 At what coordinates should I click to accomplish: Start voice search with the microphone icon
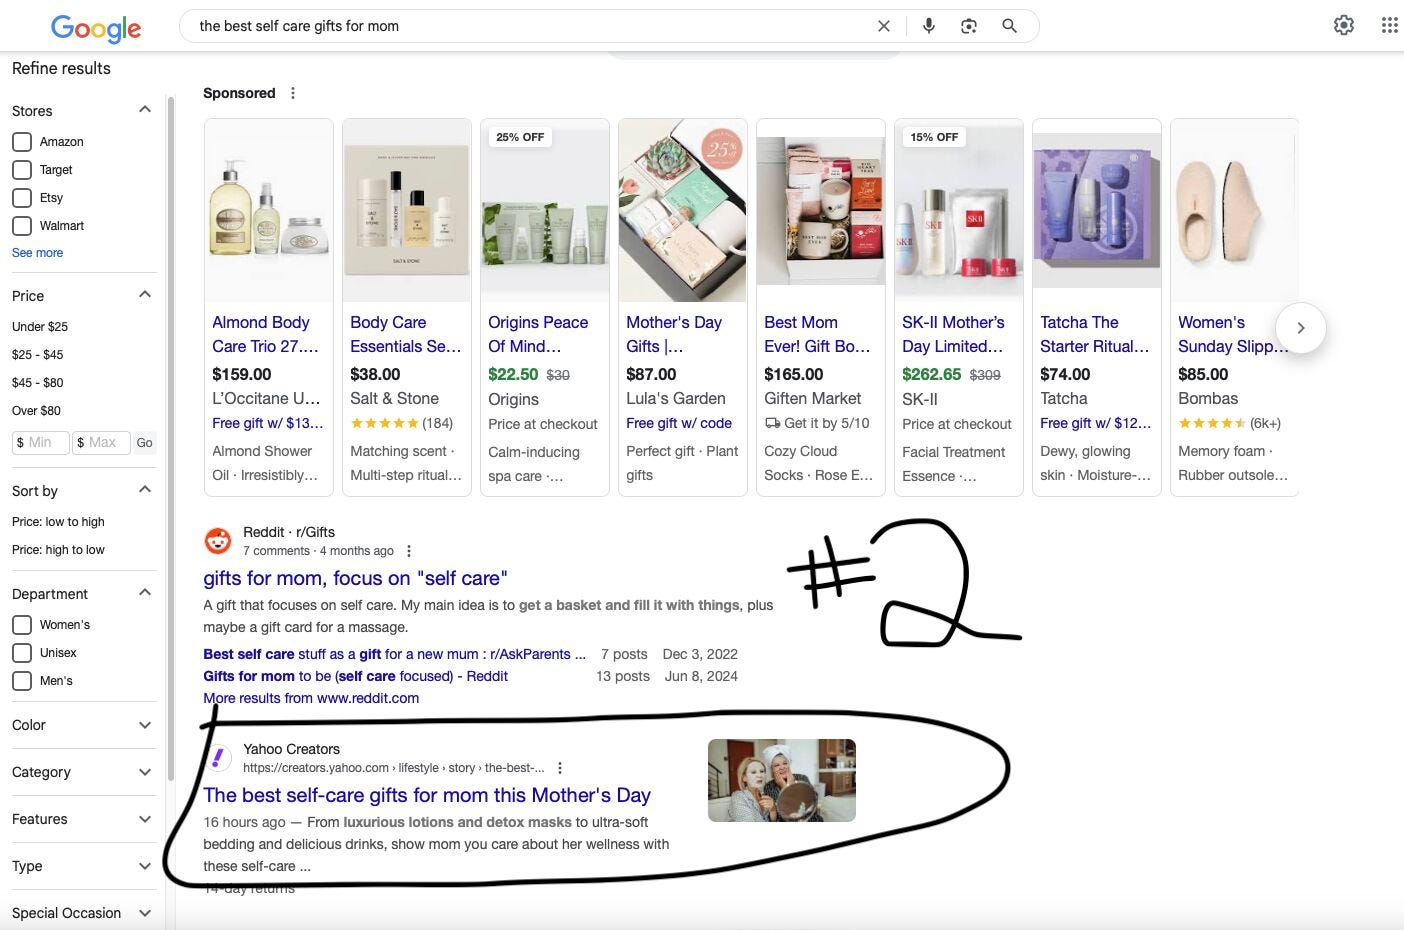[x=929, y=26]
